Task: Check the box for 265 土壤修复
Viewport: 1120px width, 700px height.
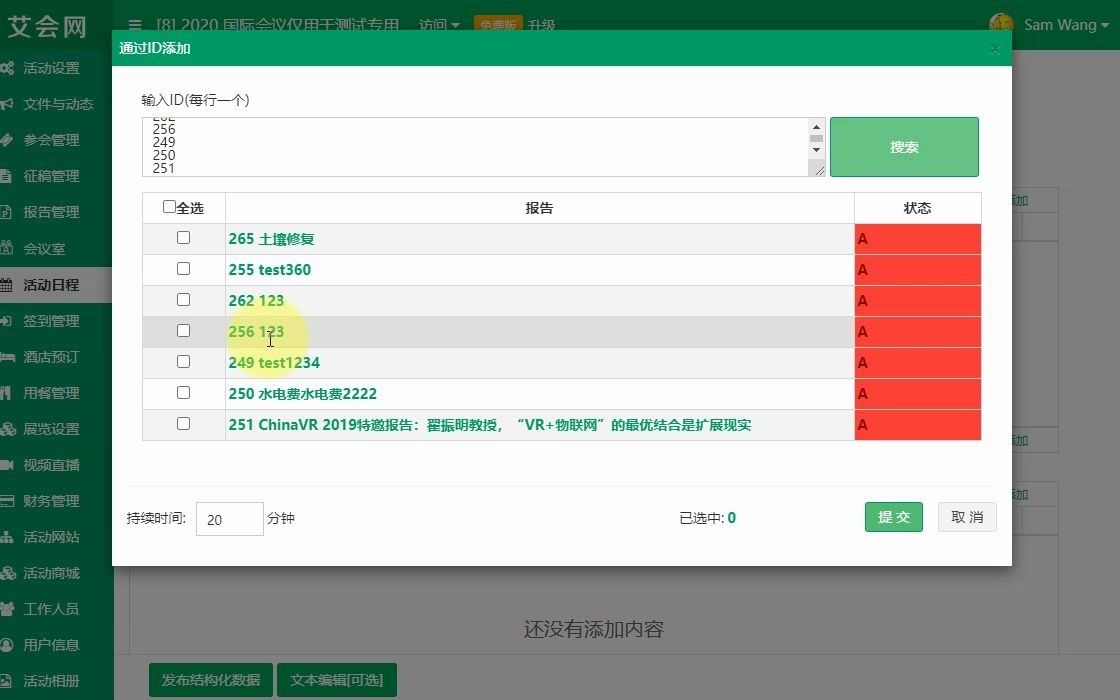Action: [183, 238]
